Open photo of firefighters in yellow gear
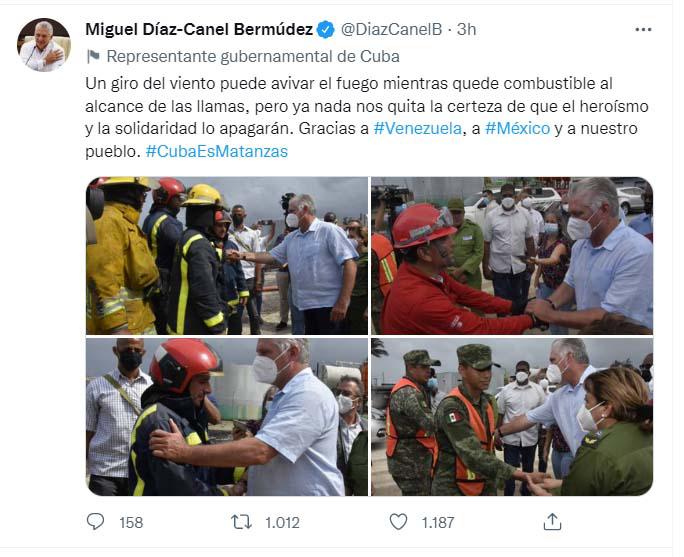The width and height of the screenshot is (684, 557). pyautogui.click(x=227, y=256)
